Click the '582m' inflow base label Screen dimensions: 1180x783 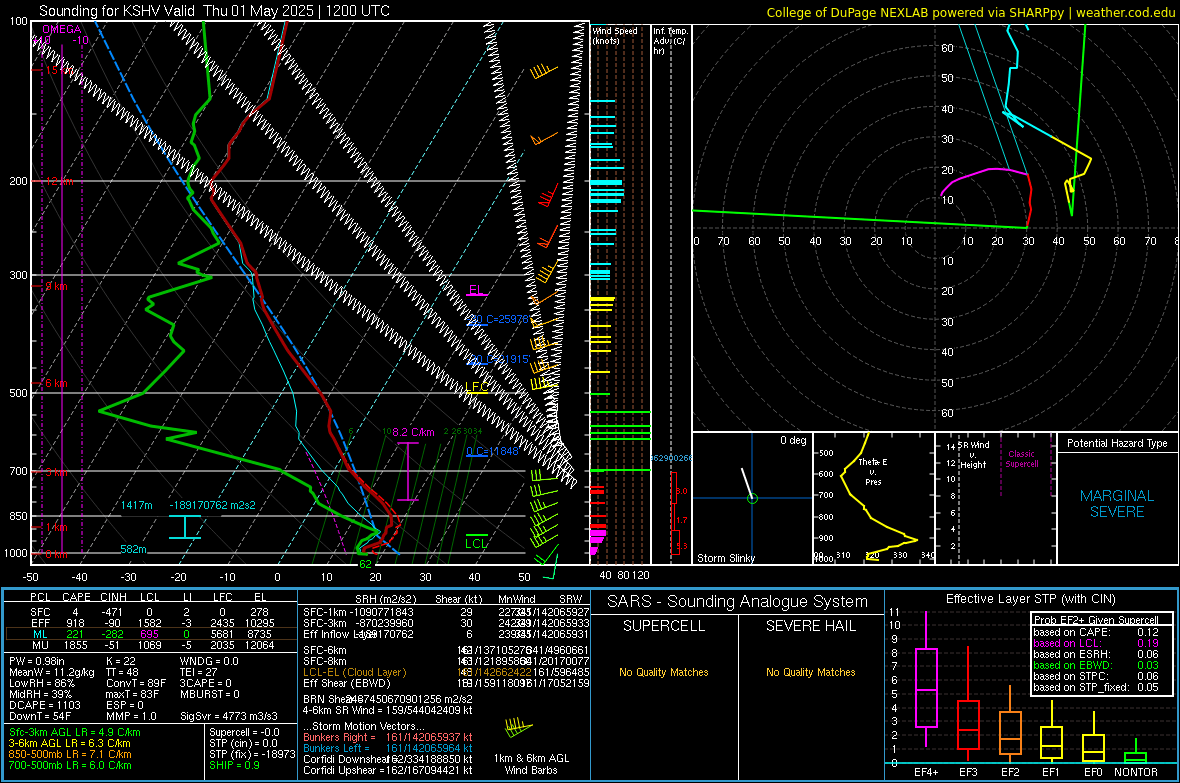pyautogui.click(x=133, y=549)
